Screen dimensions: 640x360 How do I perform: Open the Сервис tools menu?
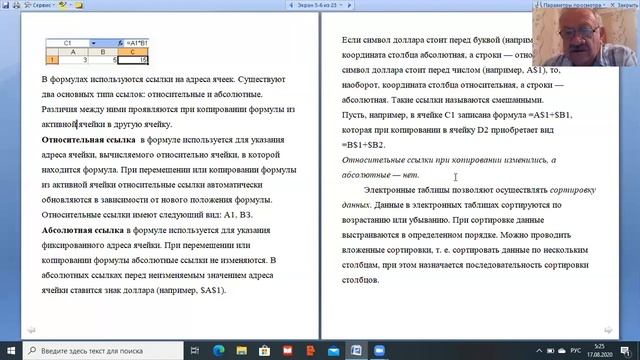40,5
